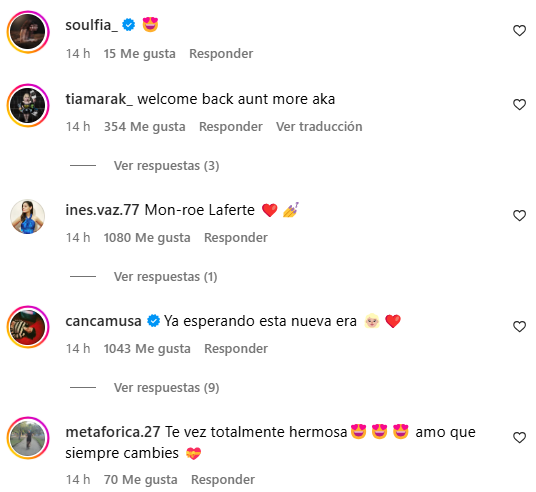The width and height of the screenshot is (536, 492).
Task: Like tiamarak_'s welcome back comment
Action: [x=519, y=105]
